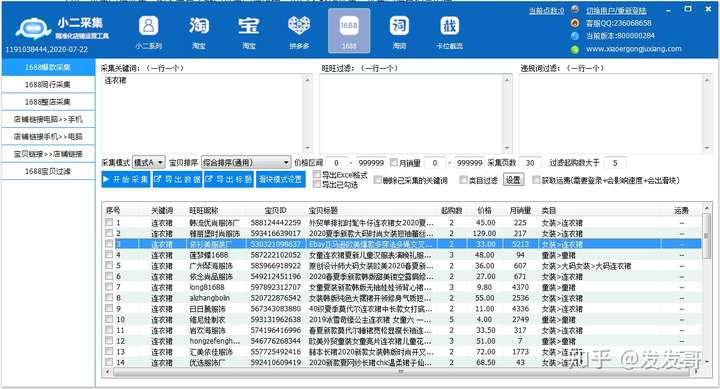The image size is (720, 389).
Task: Toggle the 类目过滤 checkbox
Action: click(x=463, y=180)
